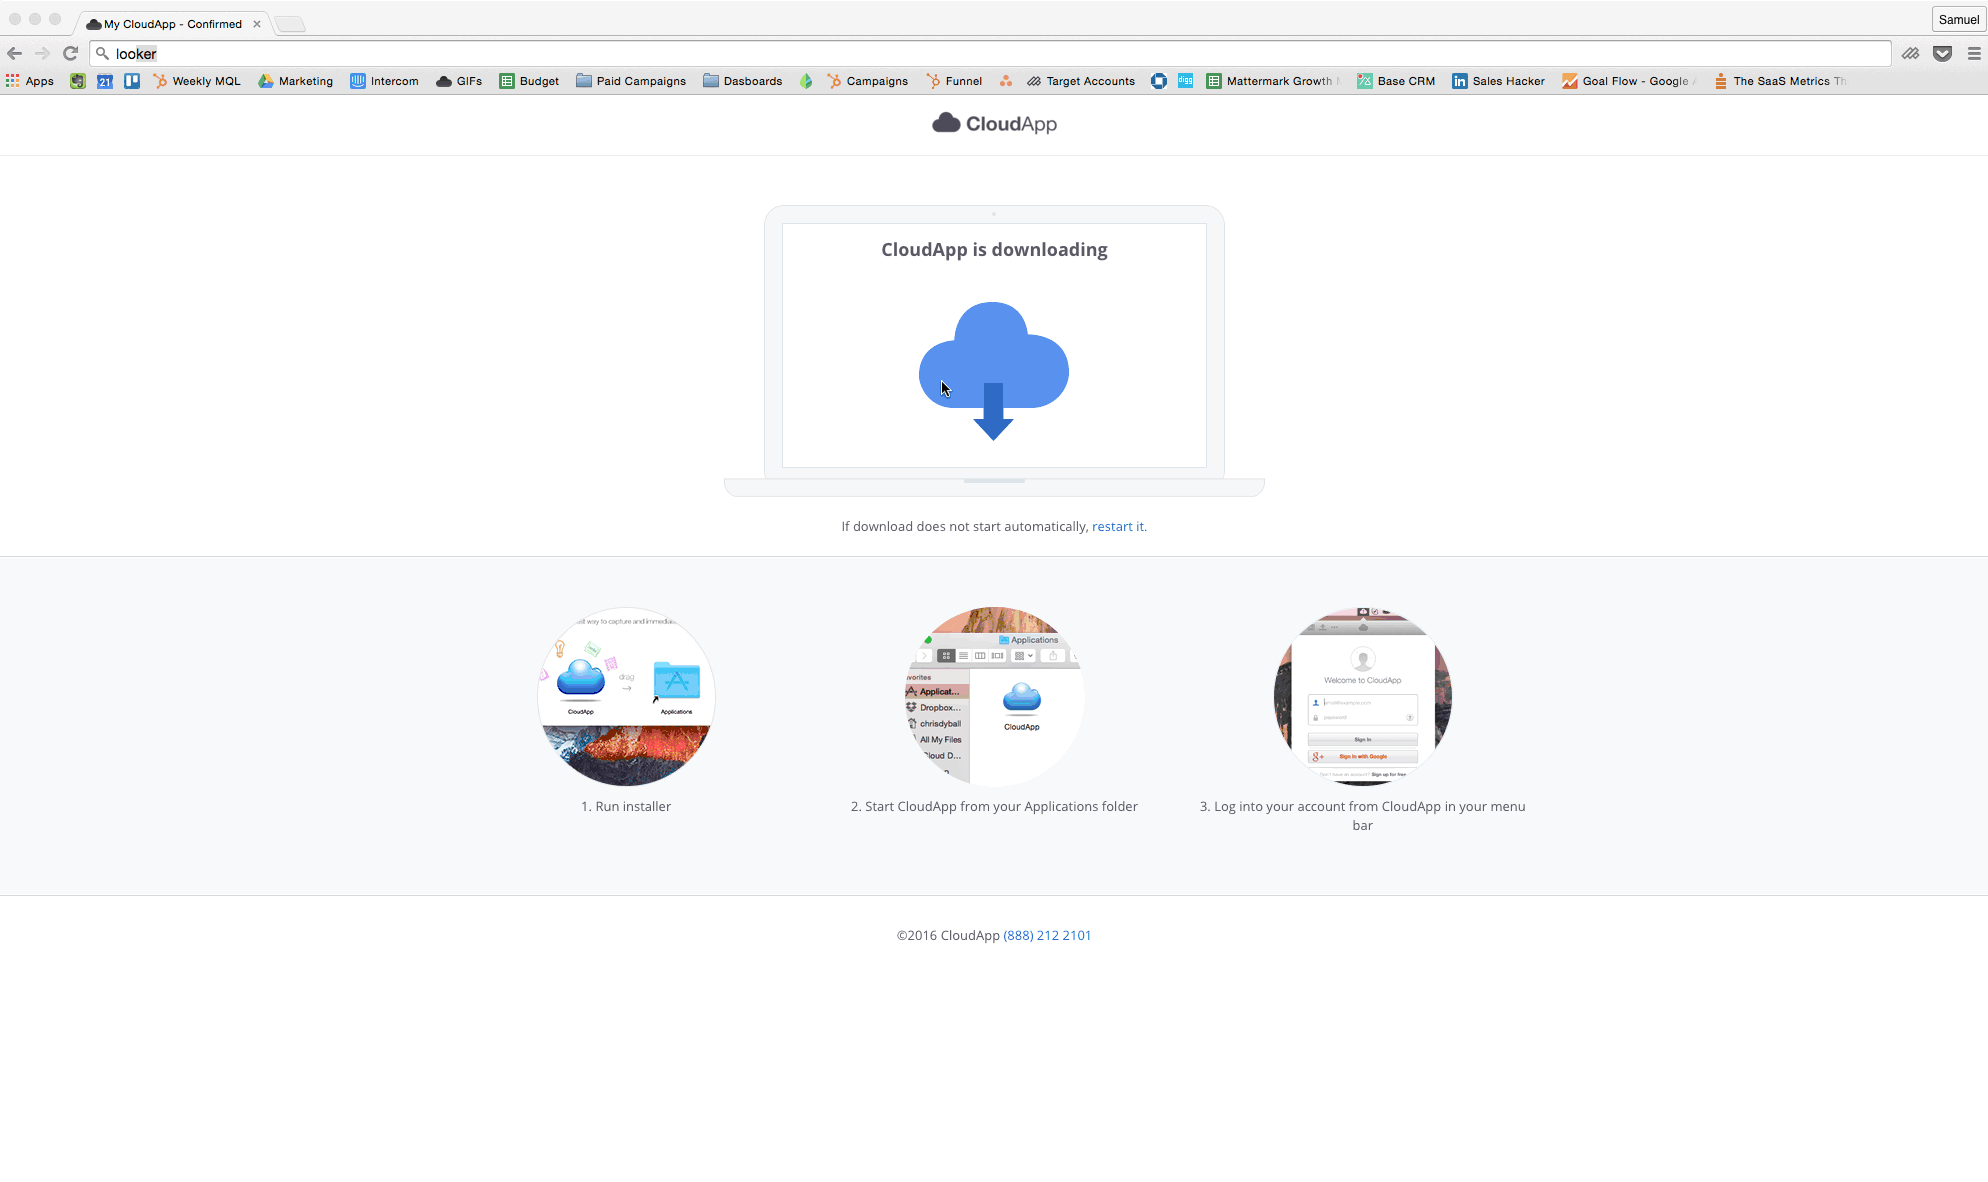
Task: Click the ©2016 CloudApp footer text
Action: [948, 935]
